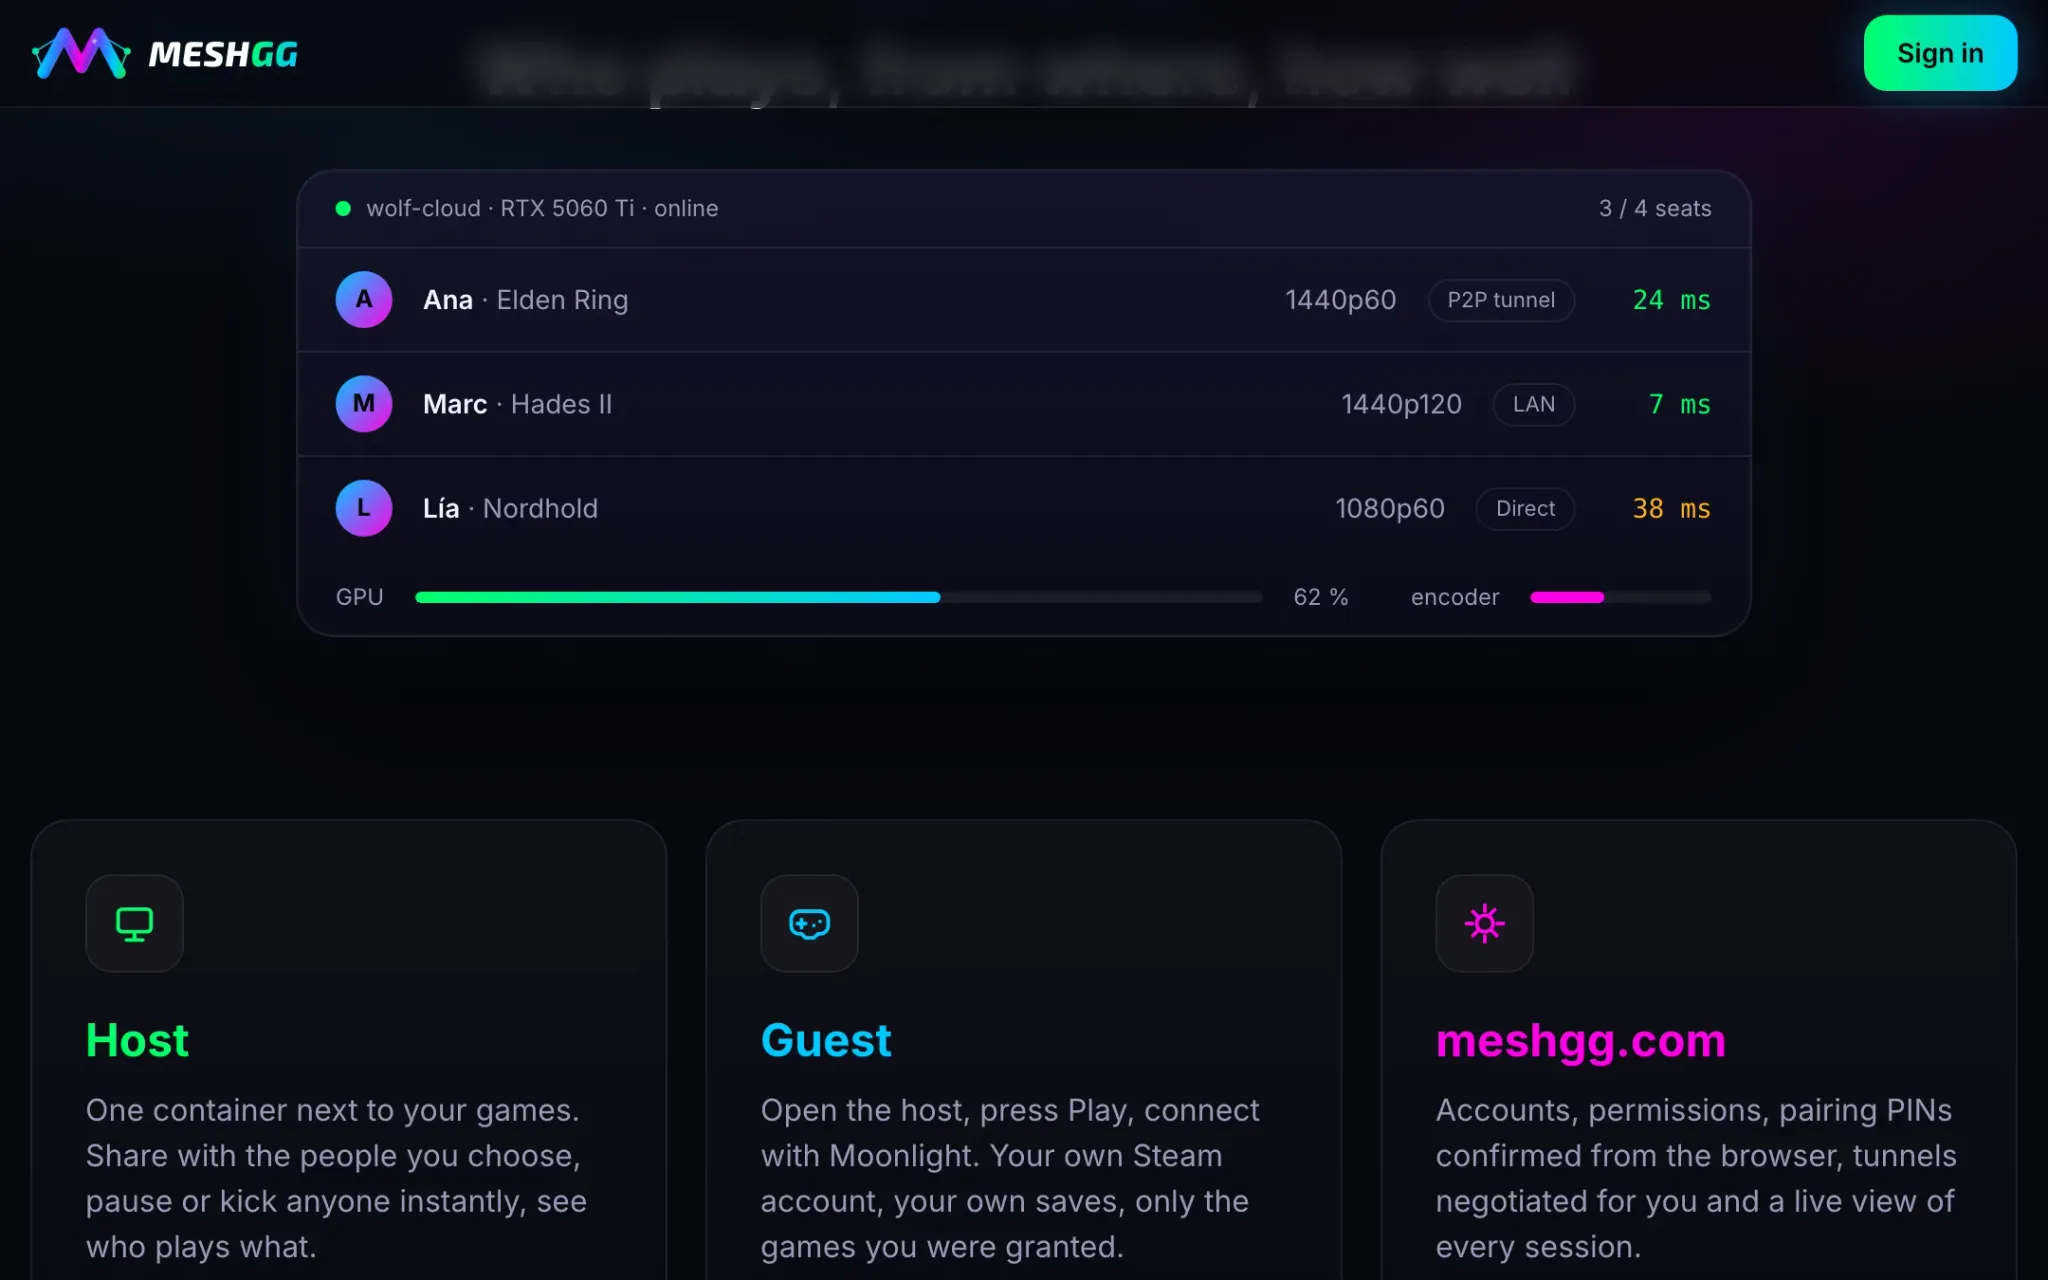
Task: Click the 1440p120 resolution value
Action: pyautogui.click(x=1401, y=404)
